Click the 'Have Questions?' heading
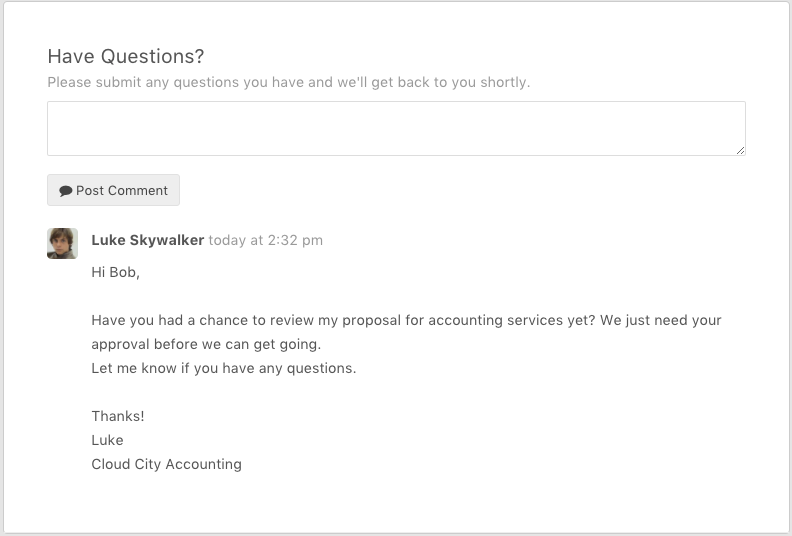This screenshot has height=536, width=792. coord(126,56)
